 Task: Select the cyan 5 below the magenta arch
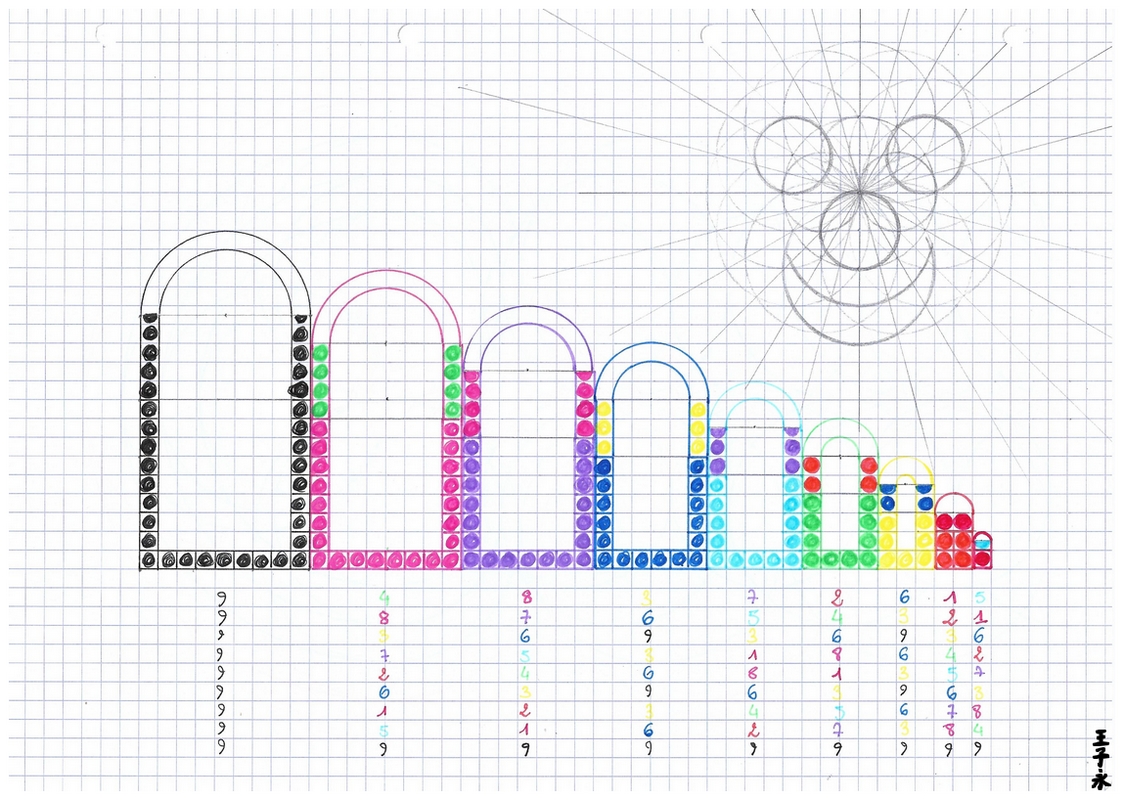click(x=384, y=730)
